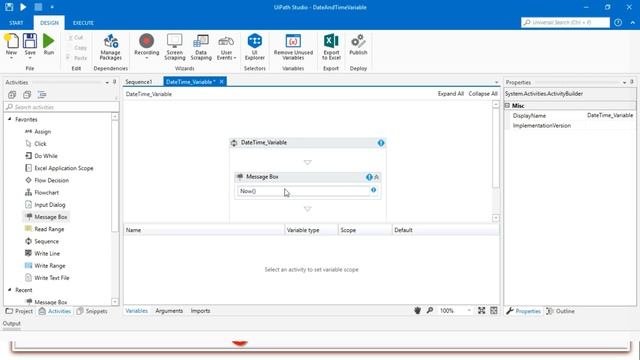640x360 pixels.
Task: Switch to the START ribbon tab
Action: click(x=16, y=23)
